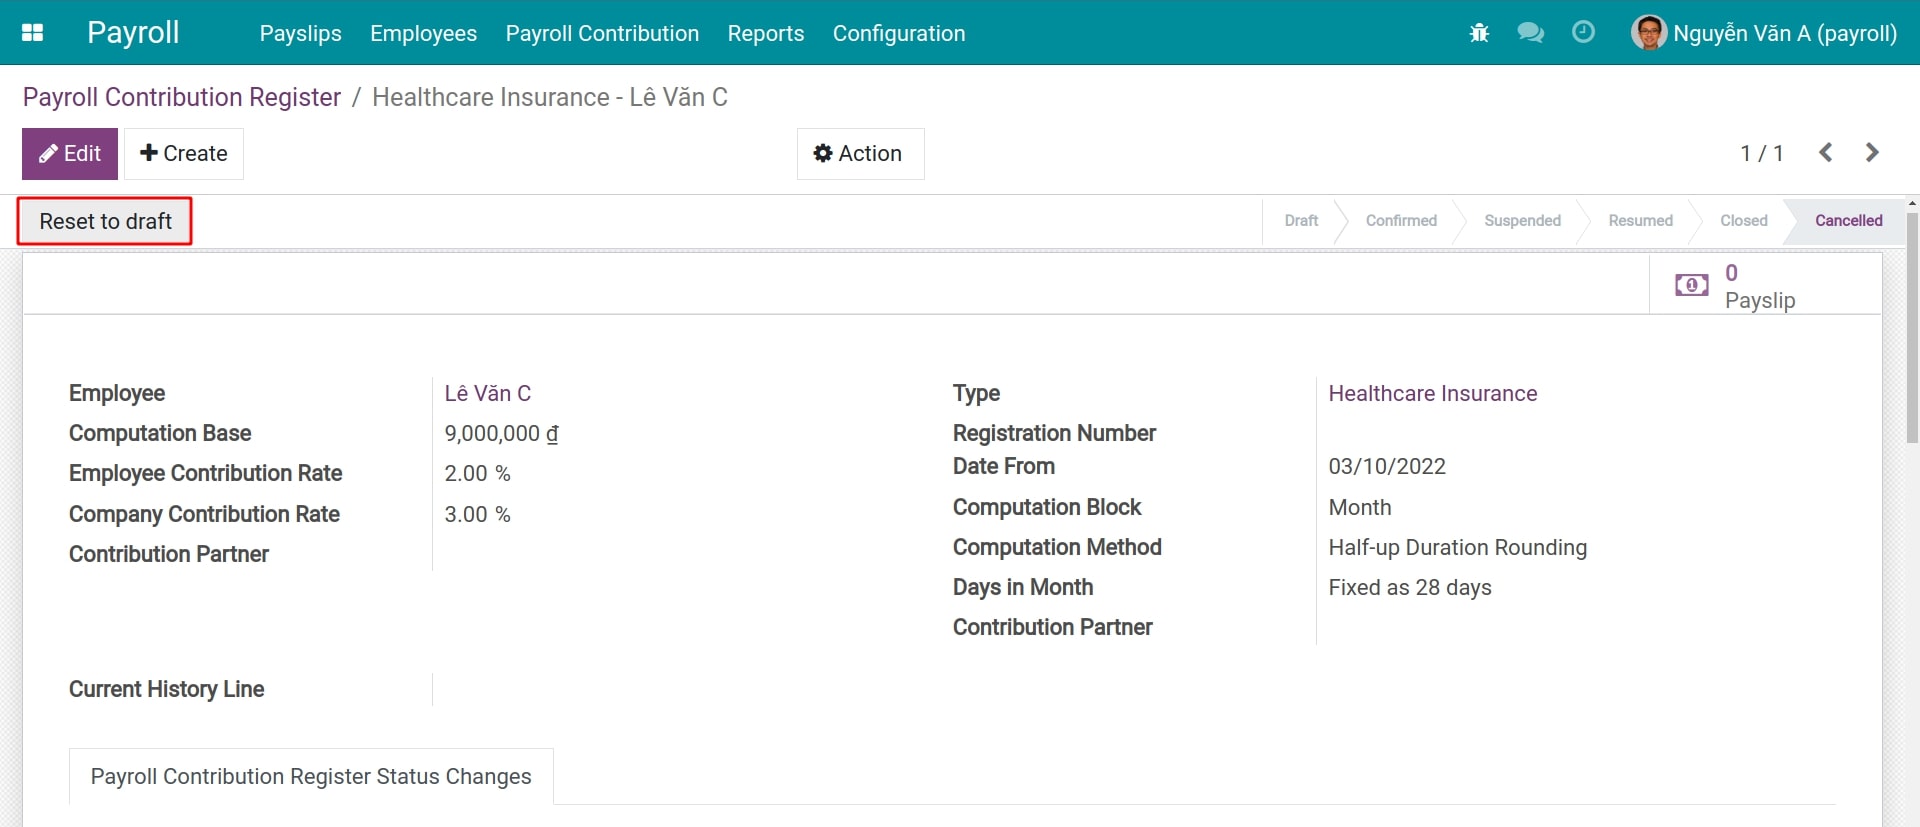Open the Action dropdown
Viewport: 1920px width, 827px height.
coord(860,154)
